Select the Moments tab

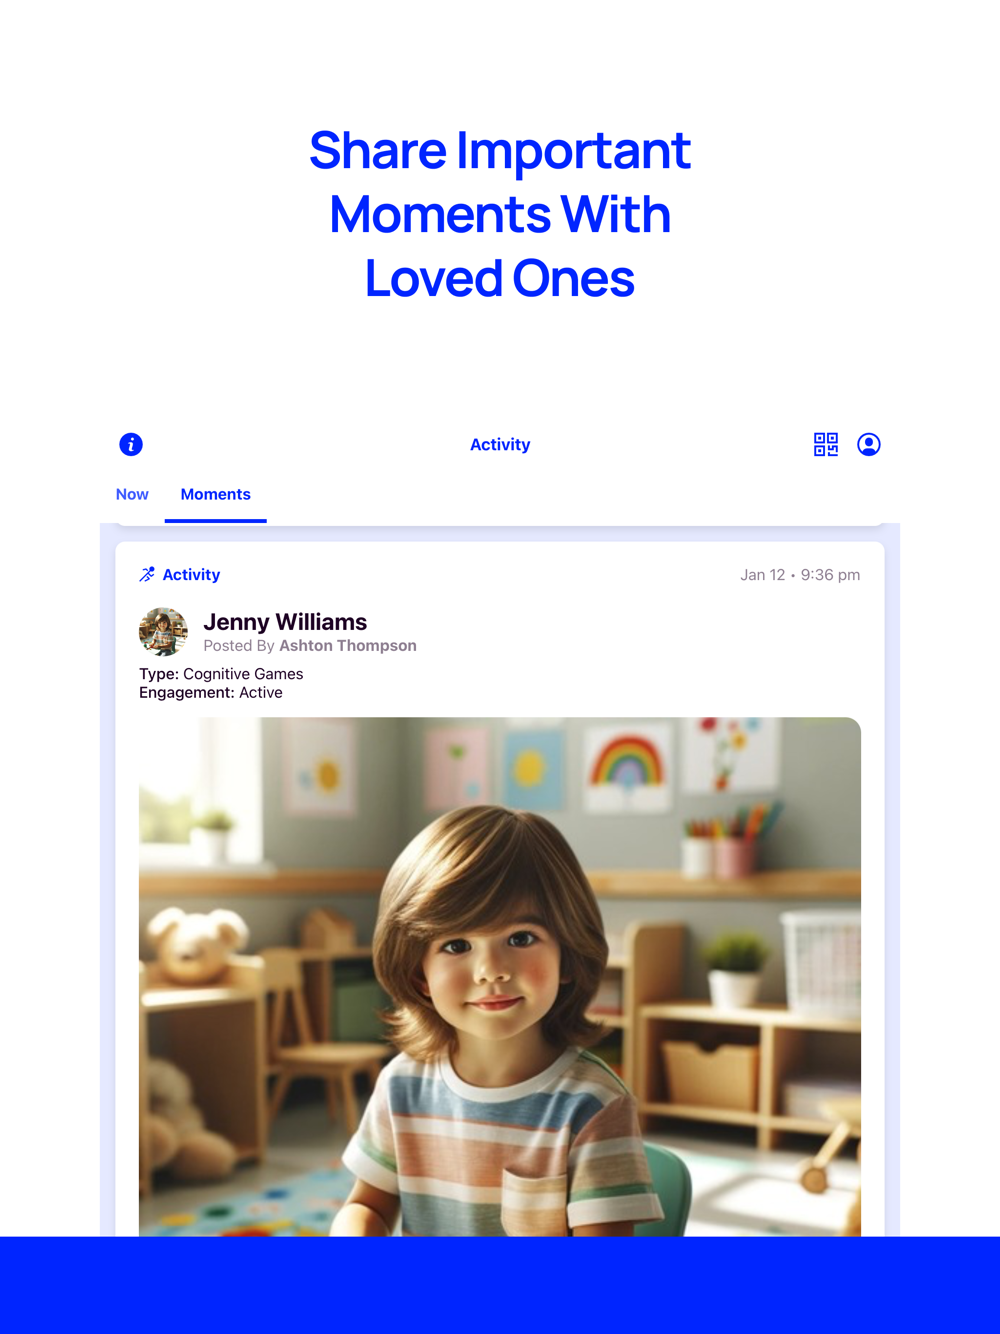pos(216,494)
